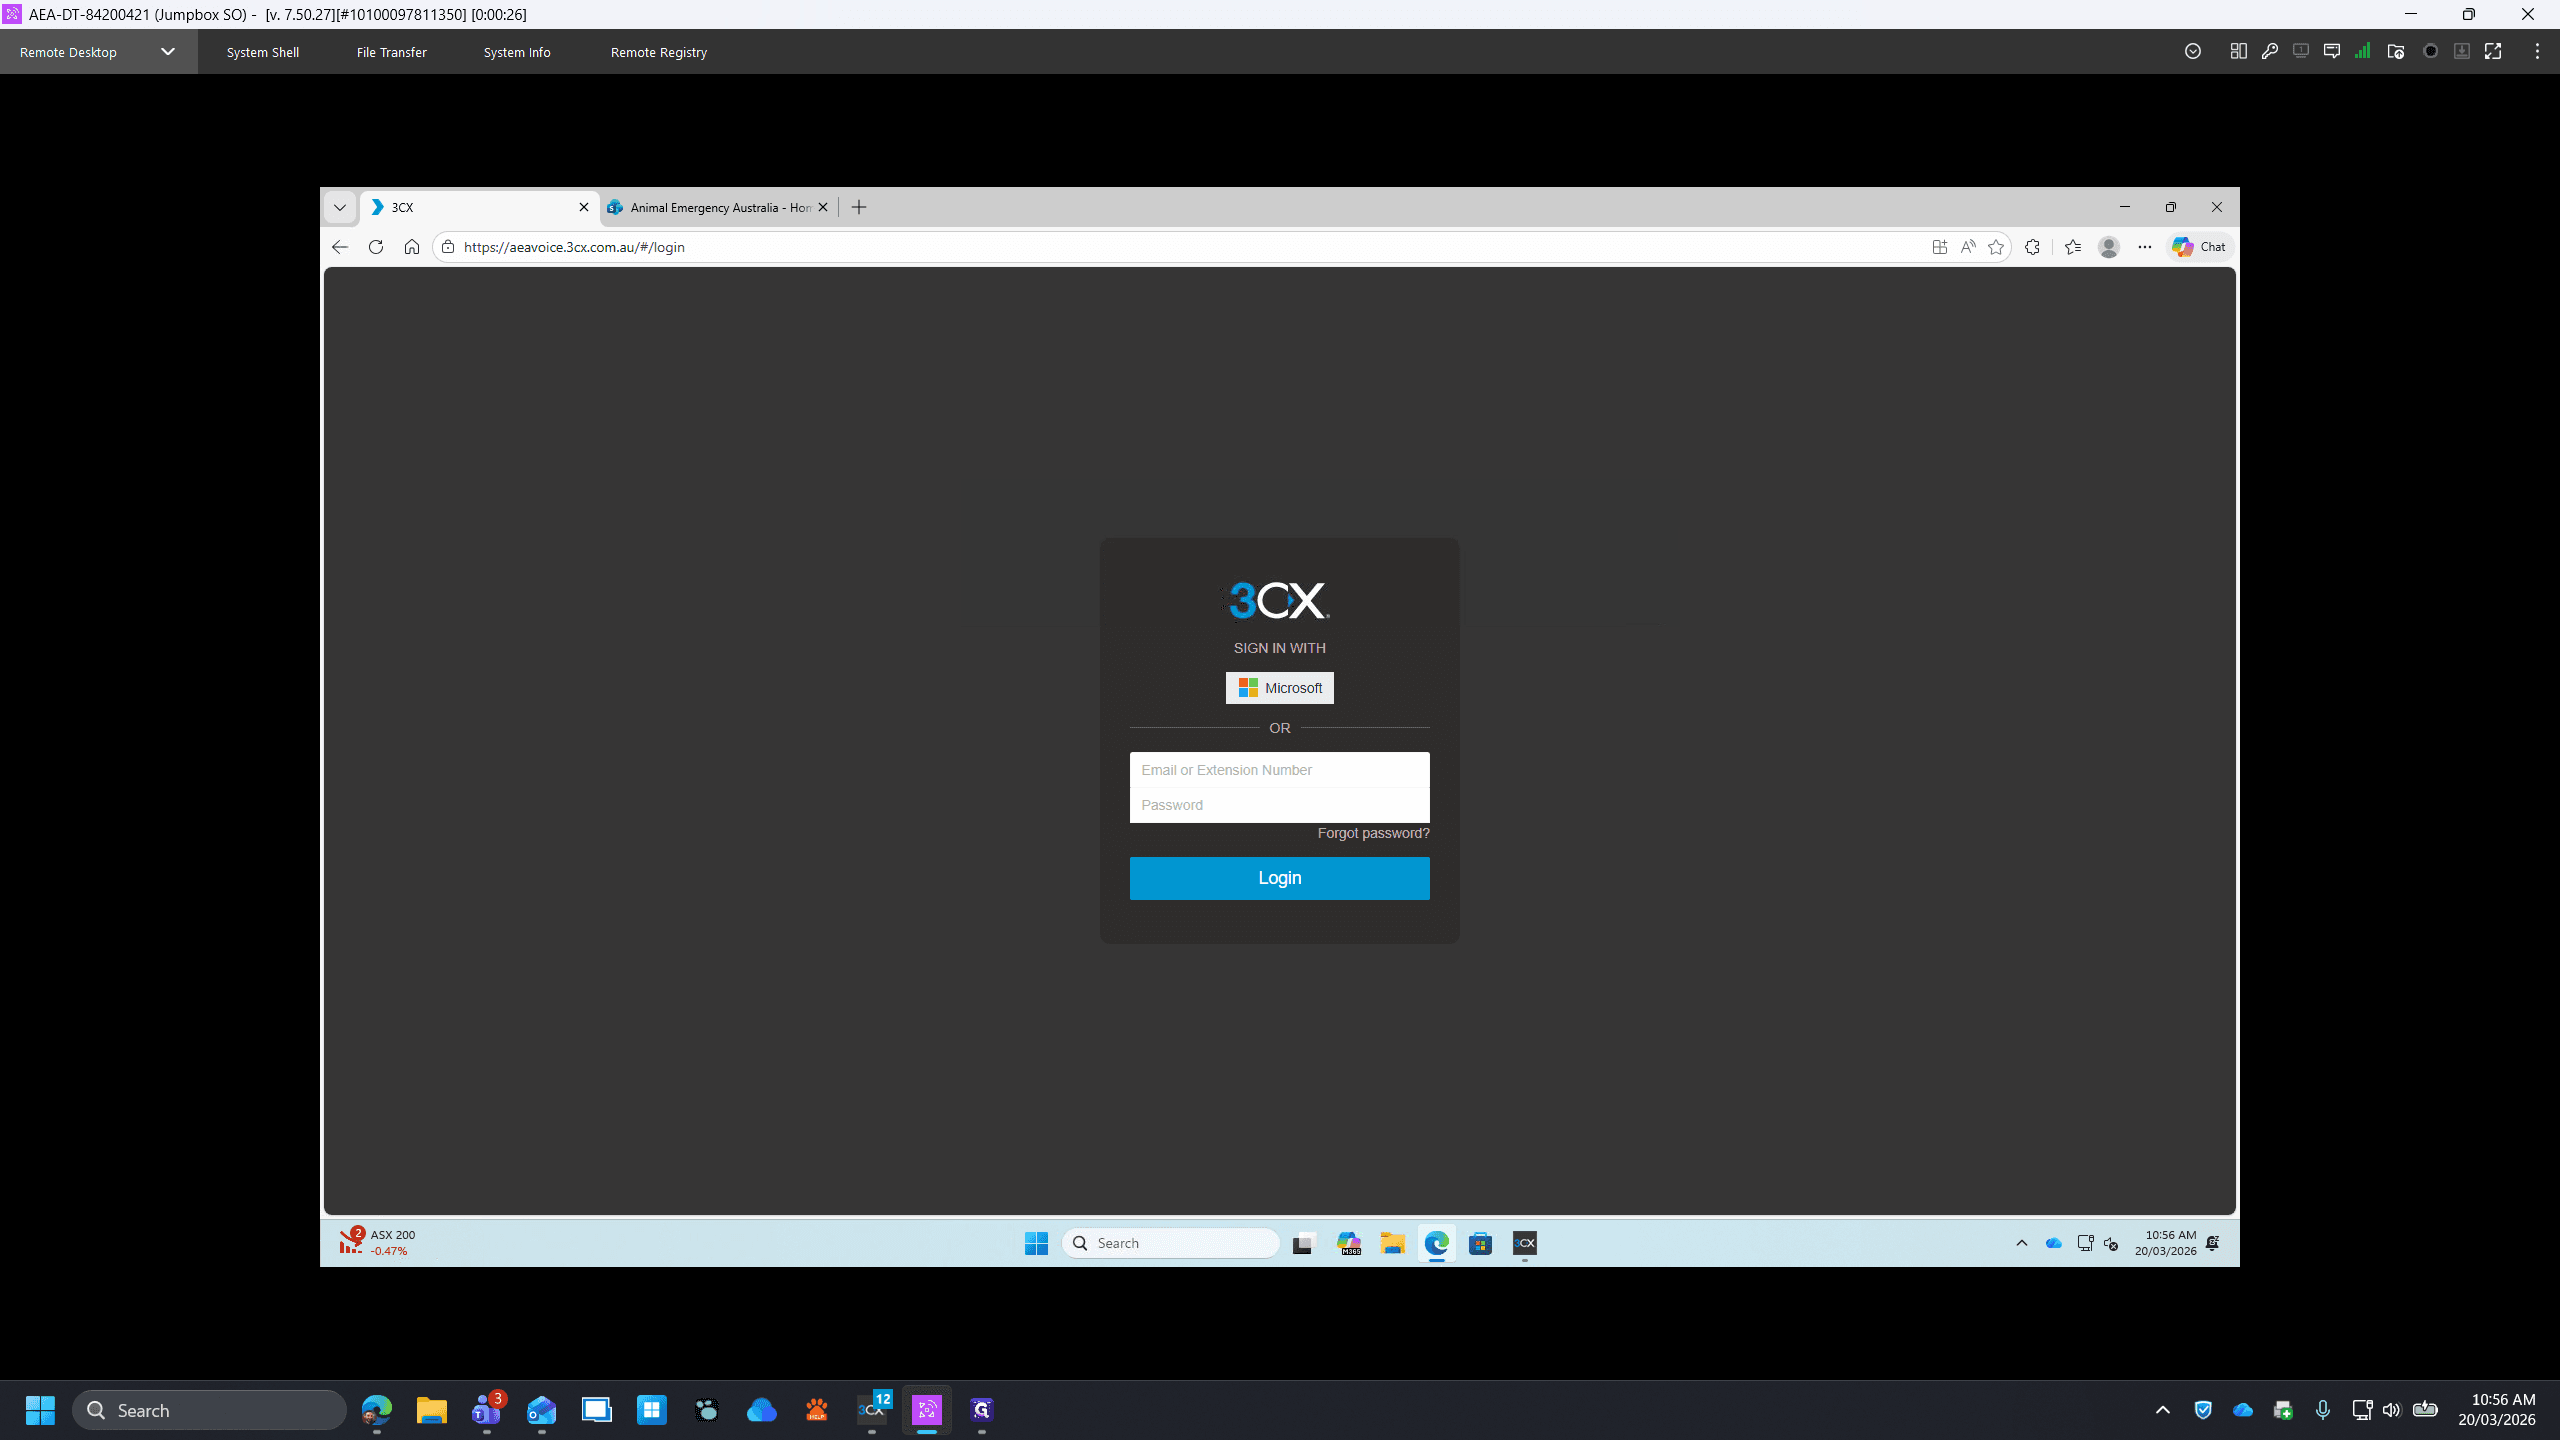Sign in with Microsoft button
2560x1440 pixels.
pos(1280,688)
